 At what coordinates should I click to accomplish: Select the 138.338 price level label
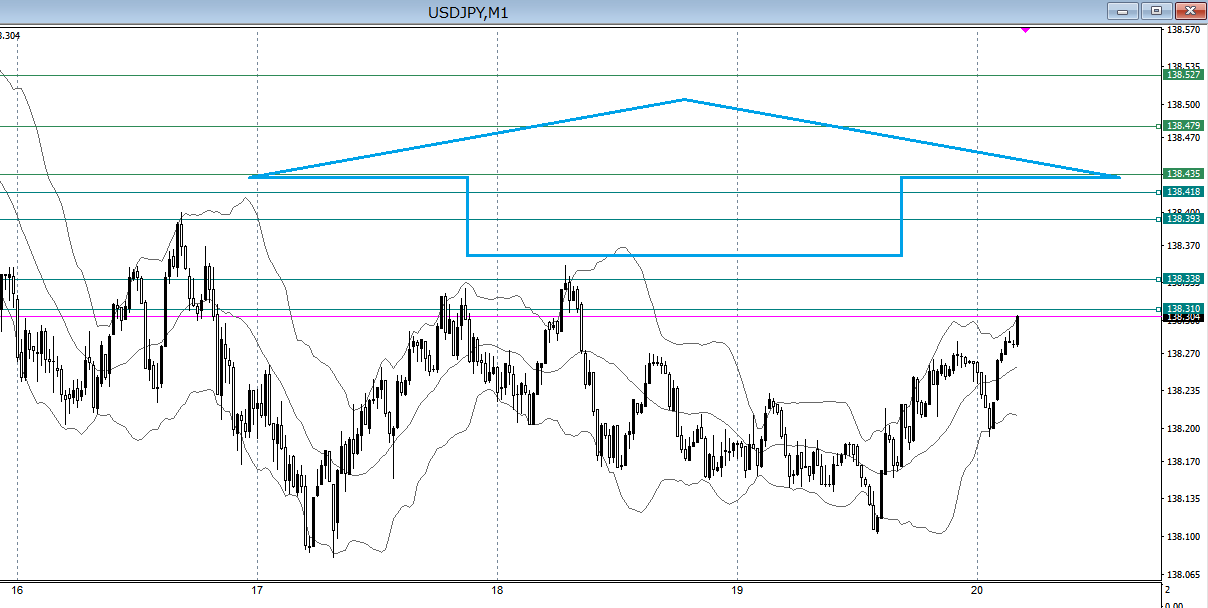click(1183, 279)
